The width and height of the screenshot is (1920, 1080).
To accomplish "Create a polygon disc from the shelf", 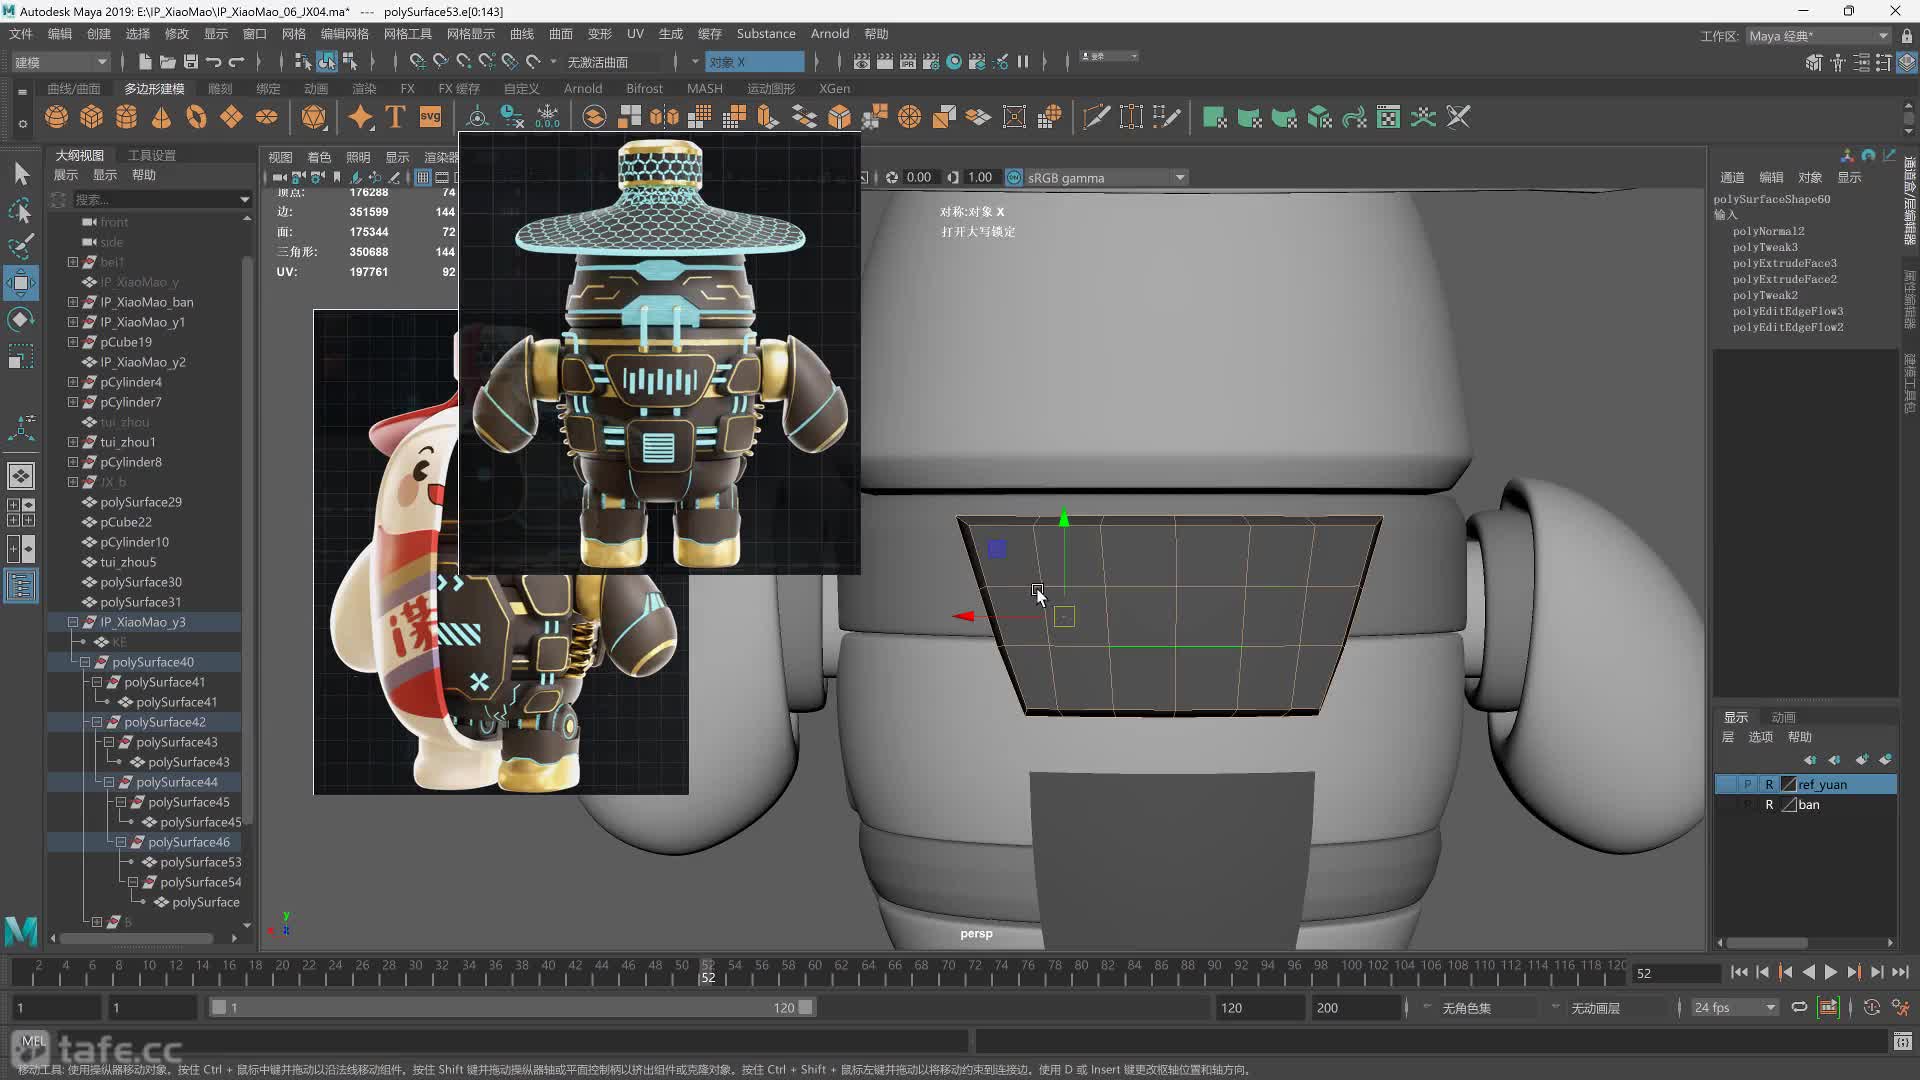I will pos(266,117).
